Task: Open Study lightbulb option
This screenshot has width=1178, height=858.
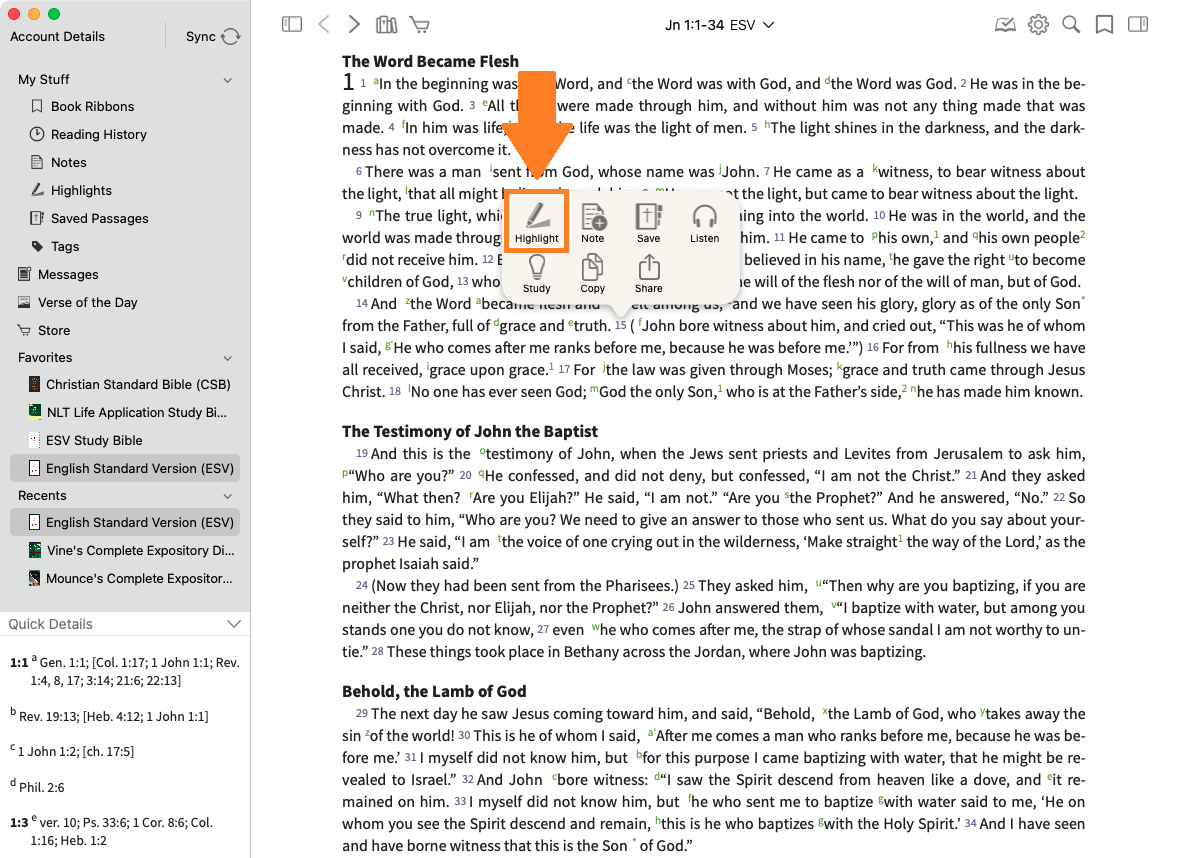Action: [537, 273]
